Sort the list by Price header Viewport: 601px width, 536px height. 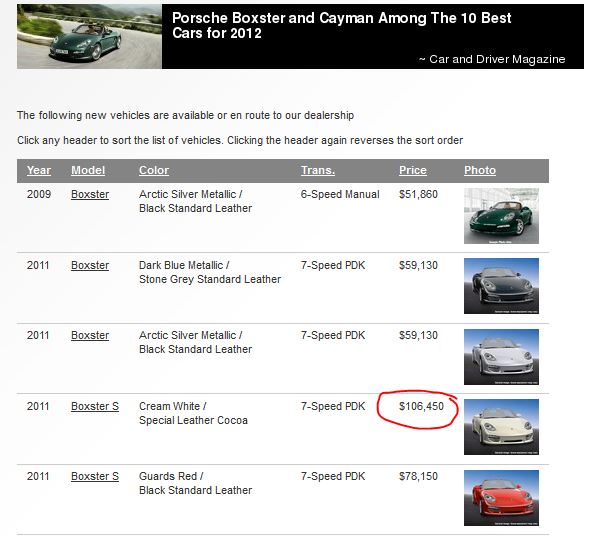(412, 170)
